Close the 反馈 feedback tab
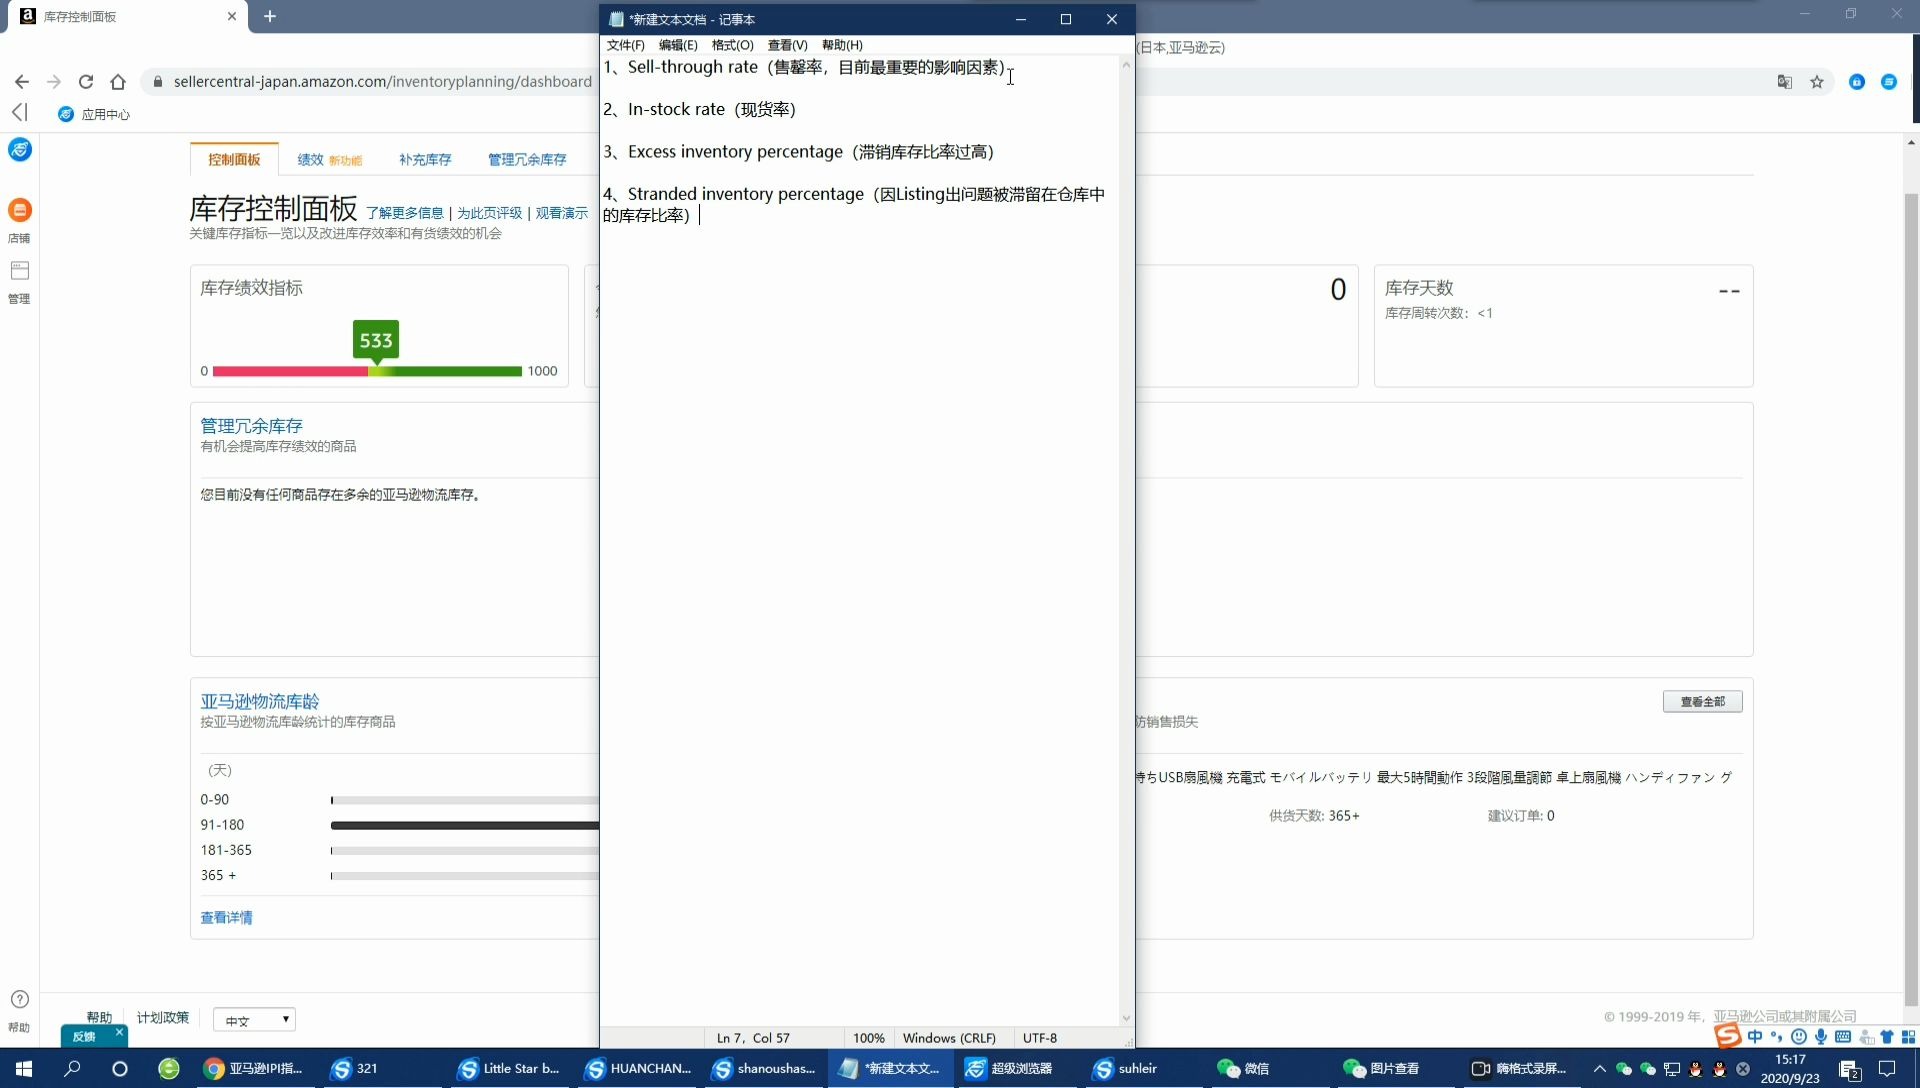1920x1088 pixels. coord(119,1032)
